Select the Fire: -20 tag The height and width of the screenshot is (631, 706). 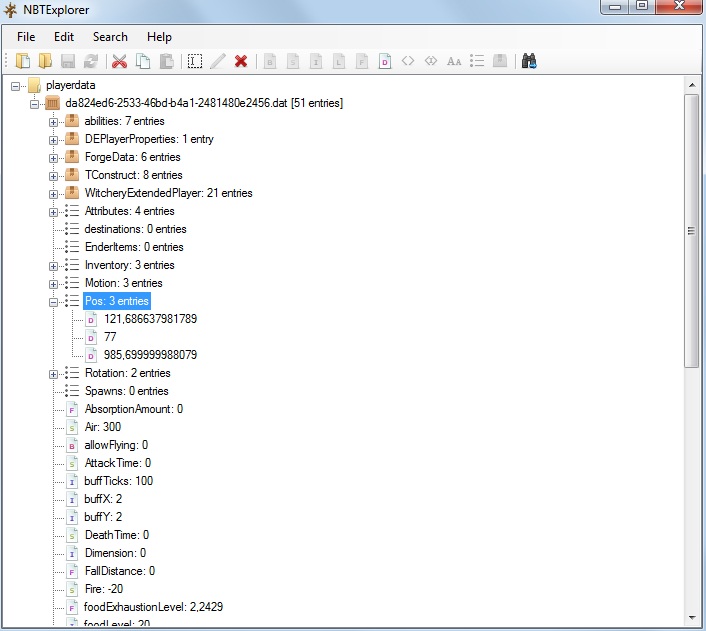pos(104,589)
